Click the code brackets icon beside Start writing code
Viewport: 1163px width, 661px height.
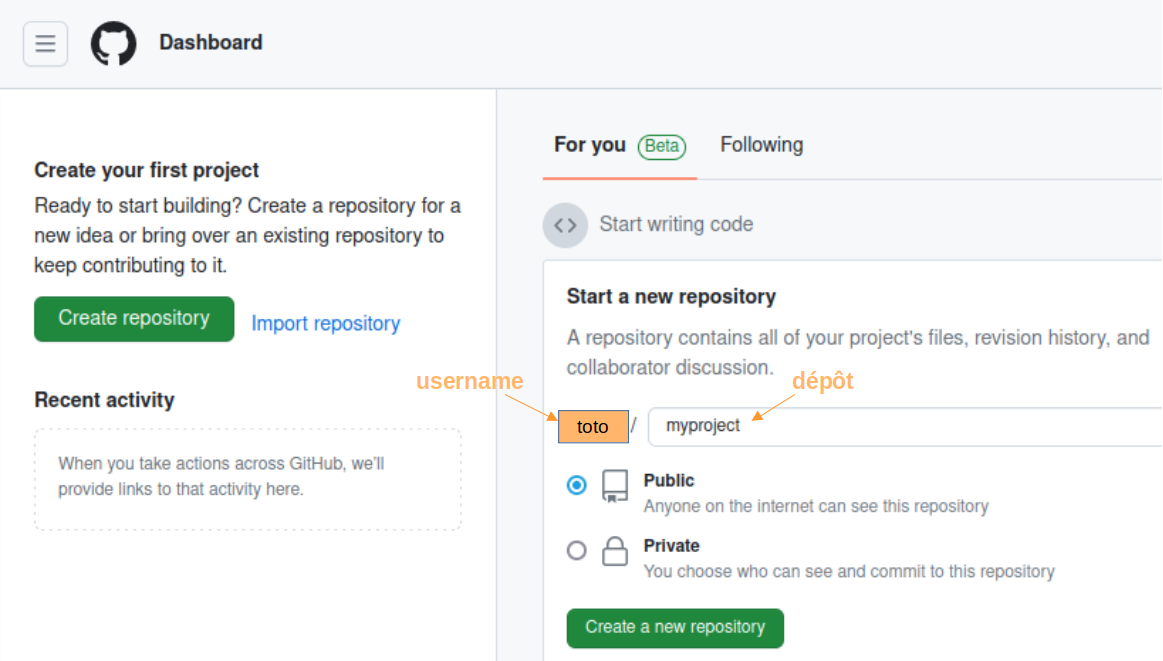pyautogui.click(x=565, y=225)
